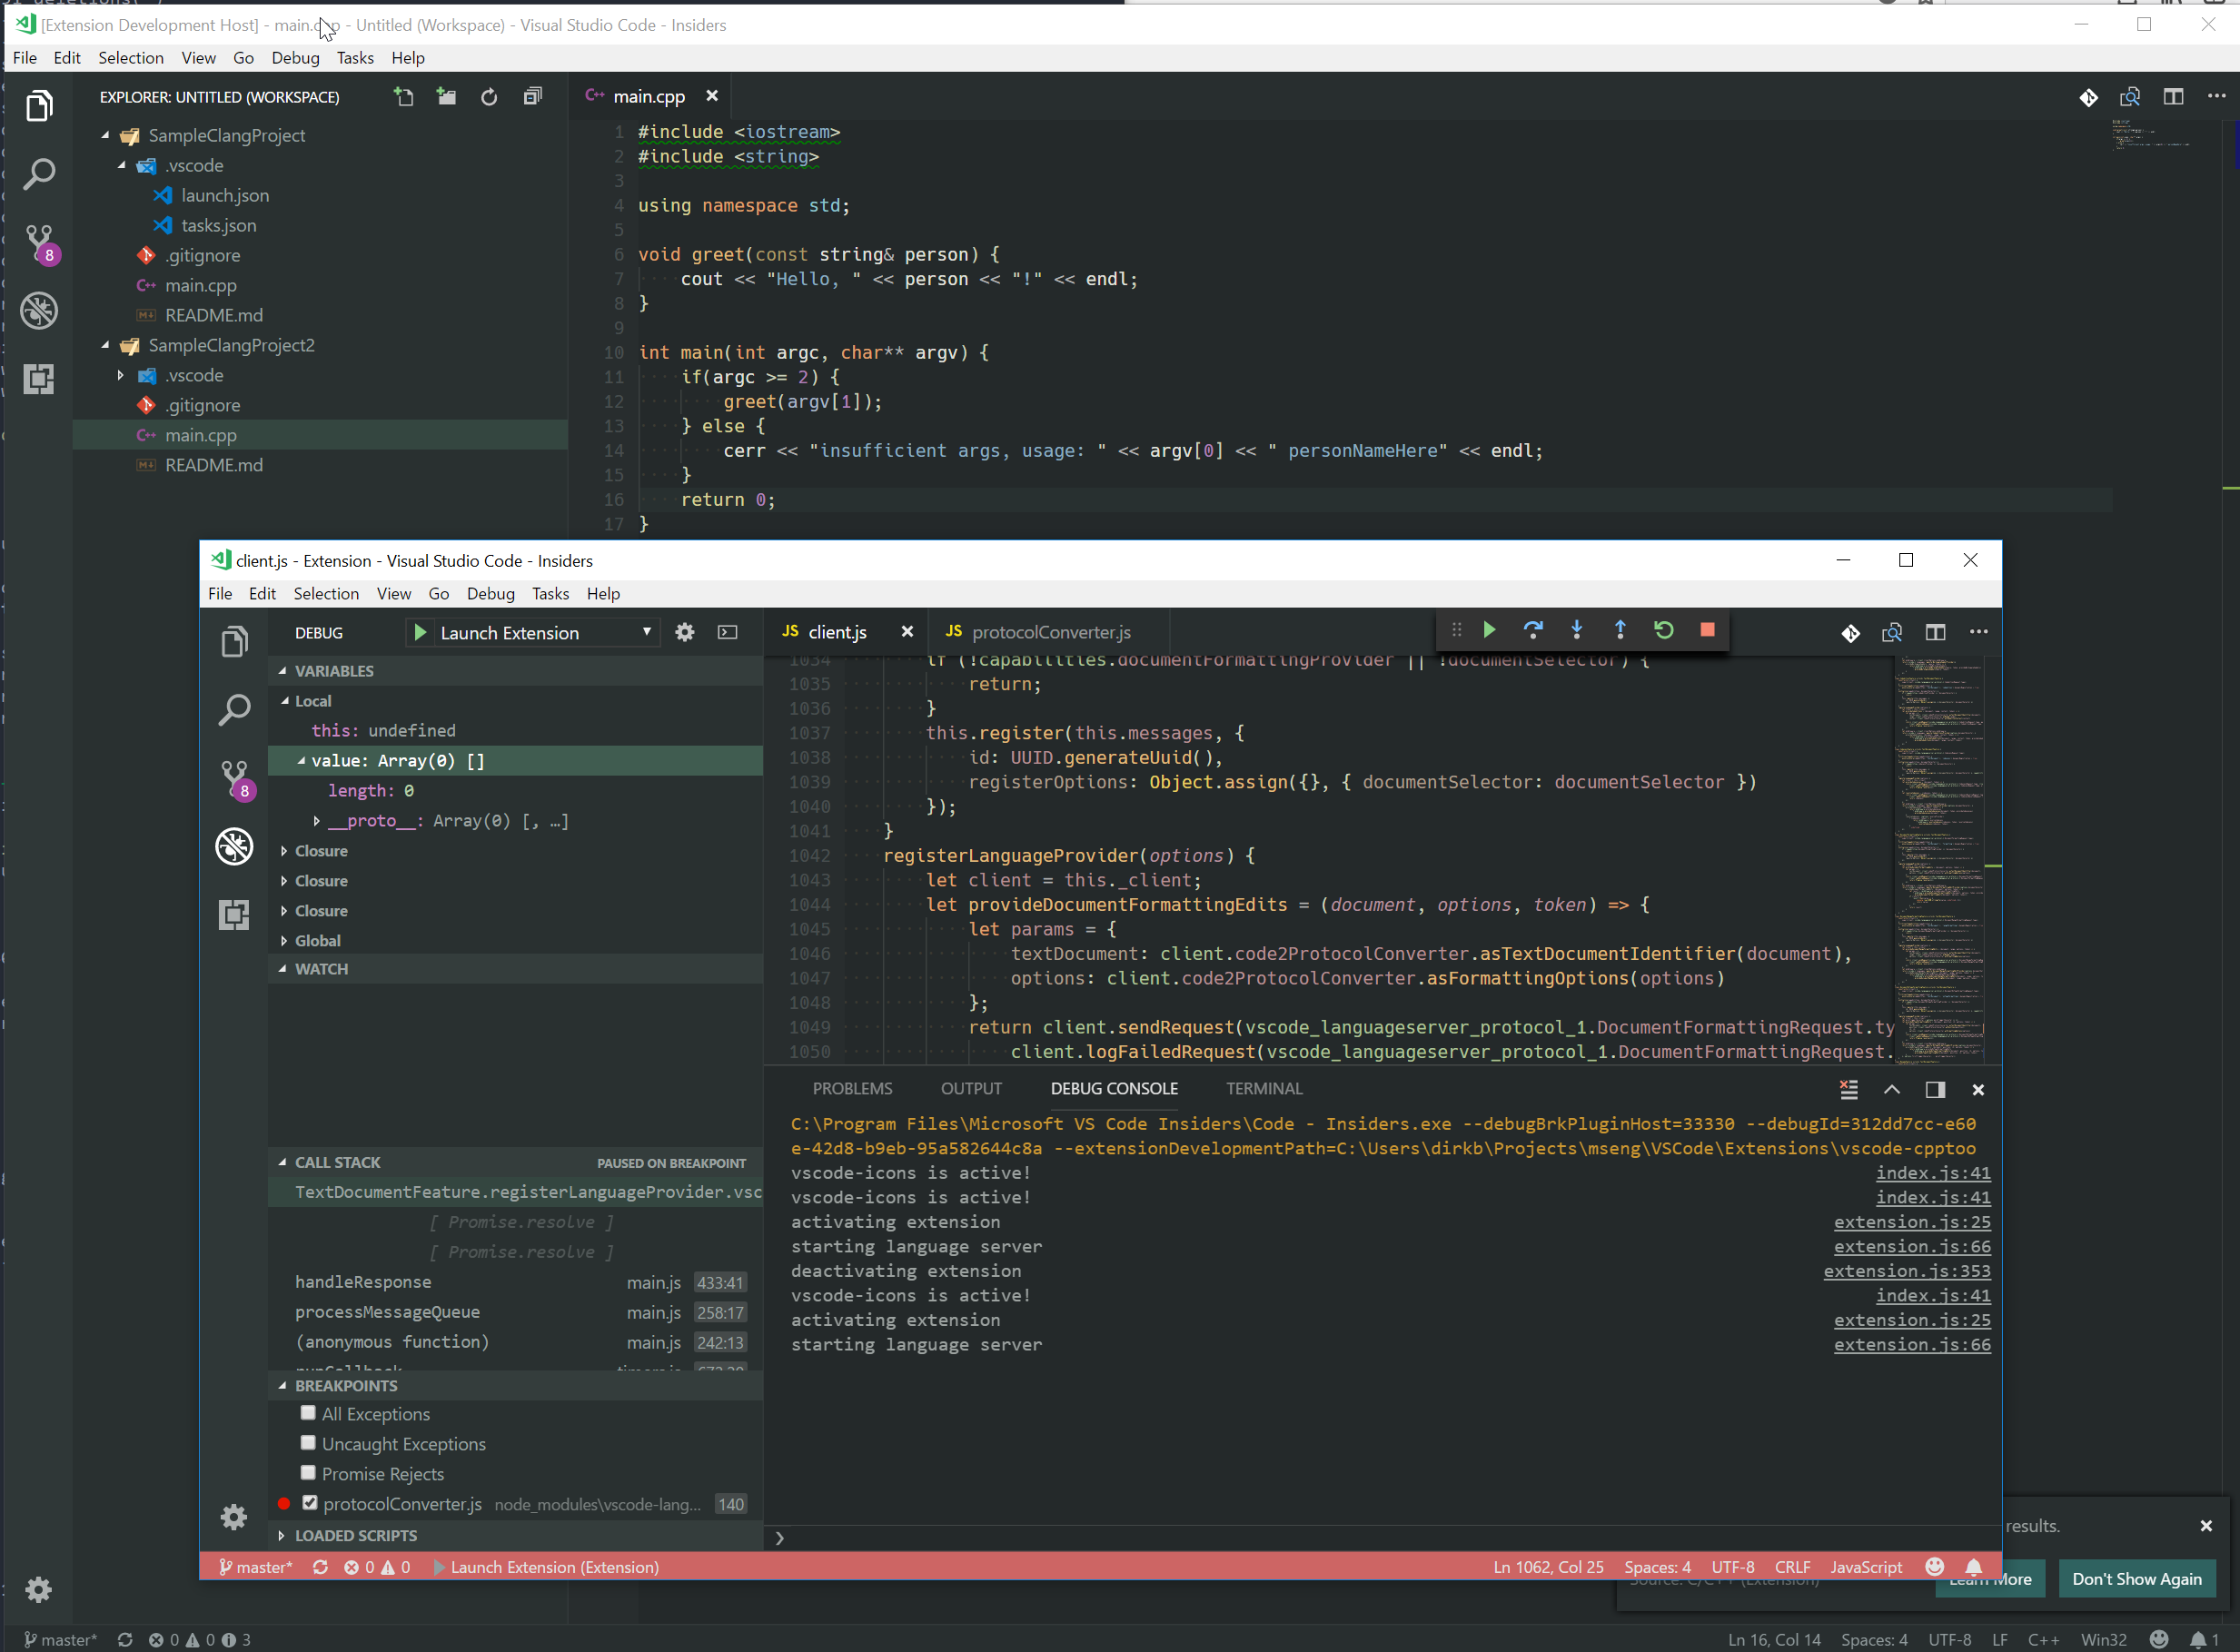Open Launch Extension configuration dropdown
Screen dimensions: 2240x1652
(x=646, y=632)
